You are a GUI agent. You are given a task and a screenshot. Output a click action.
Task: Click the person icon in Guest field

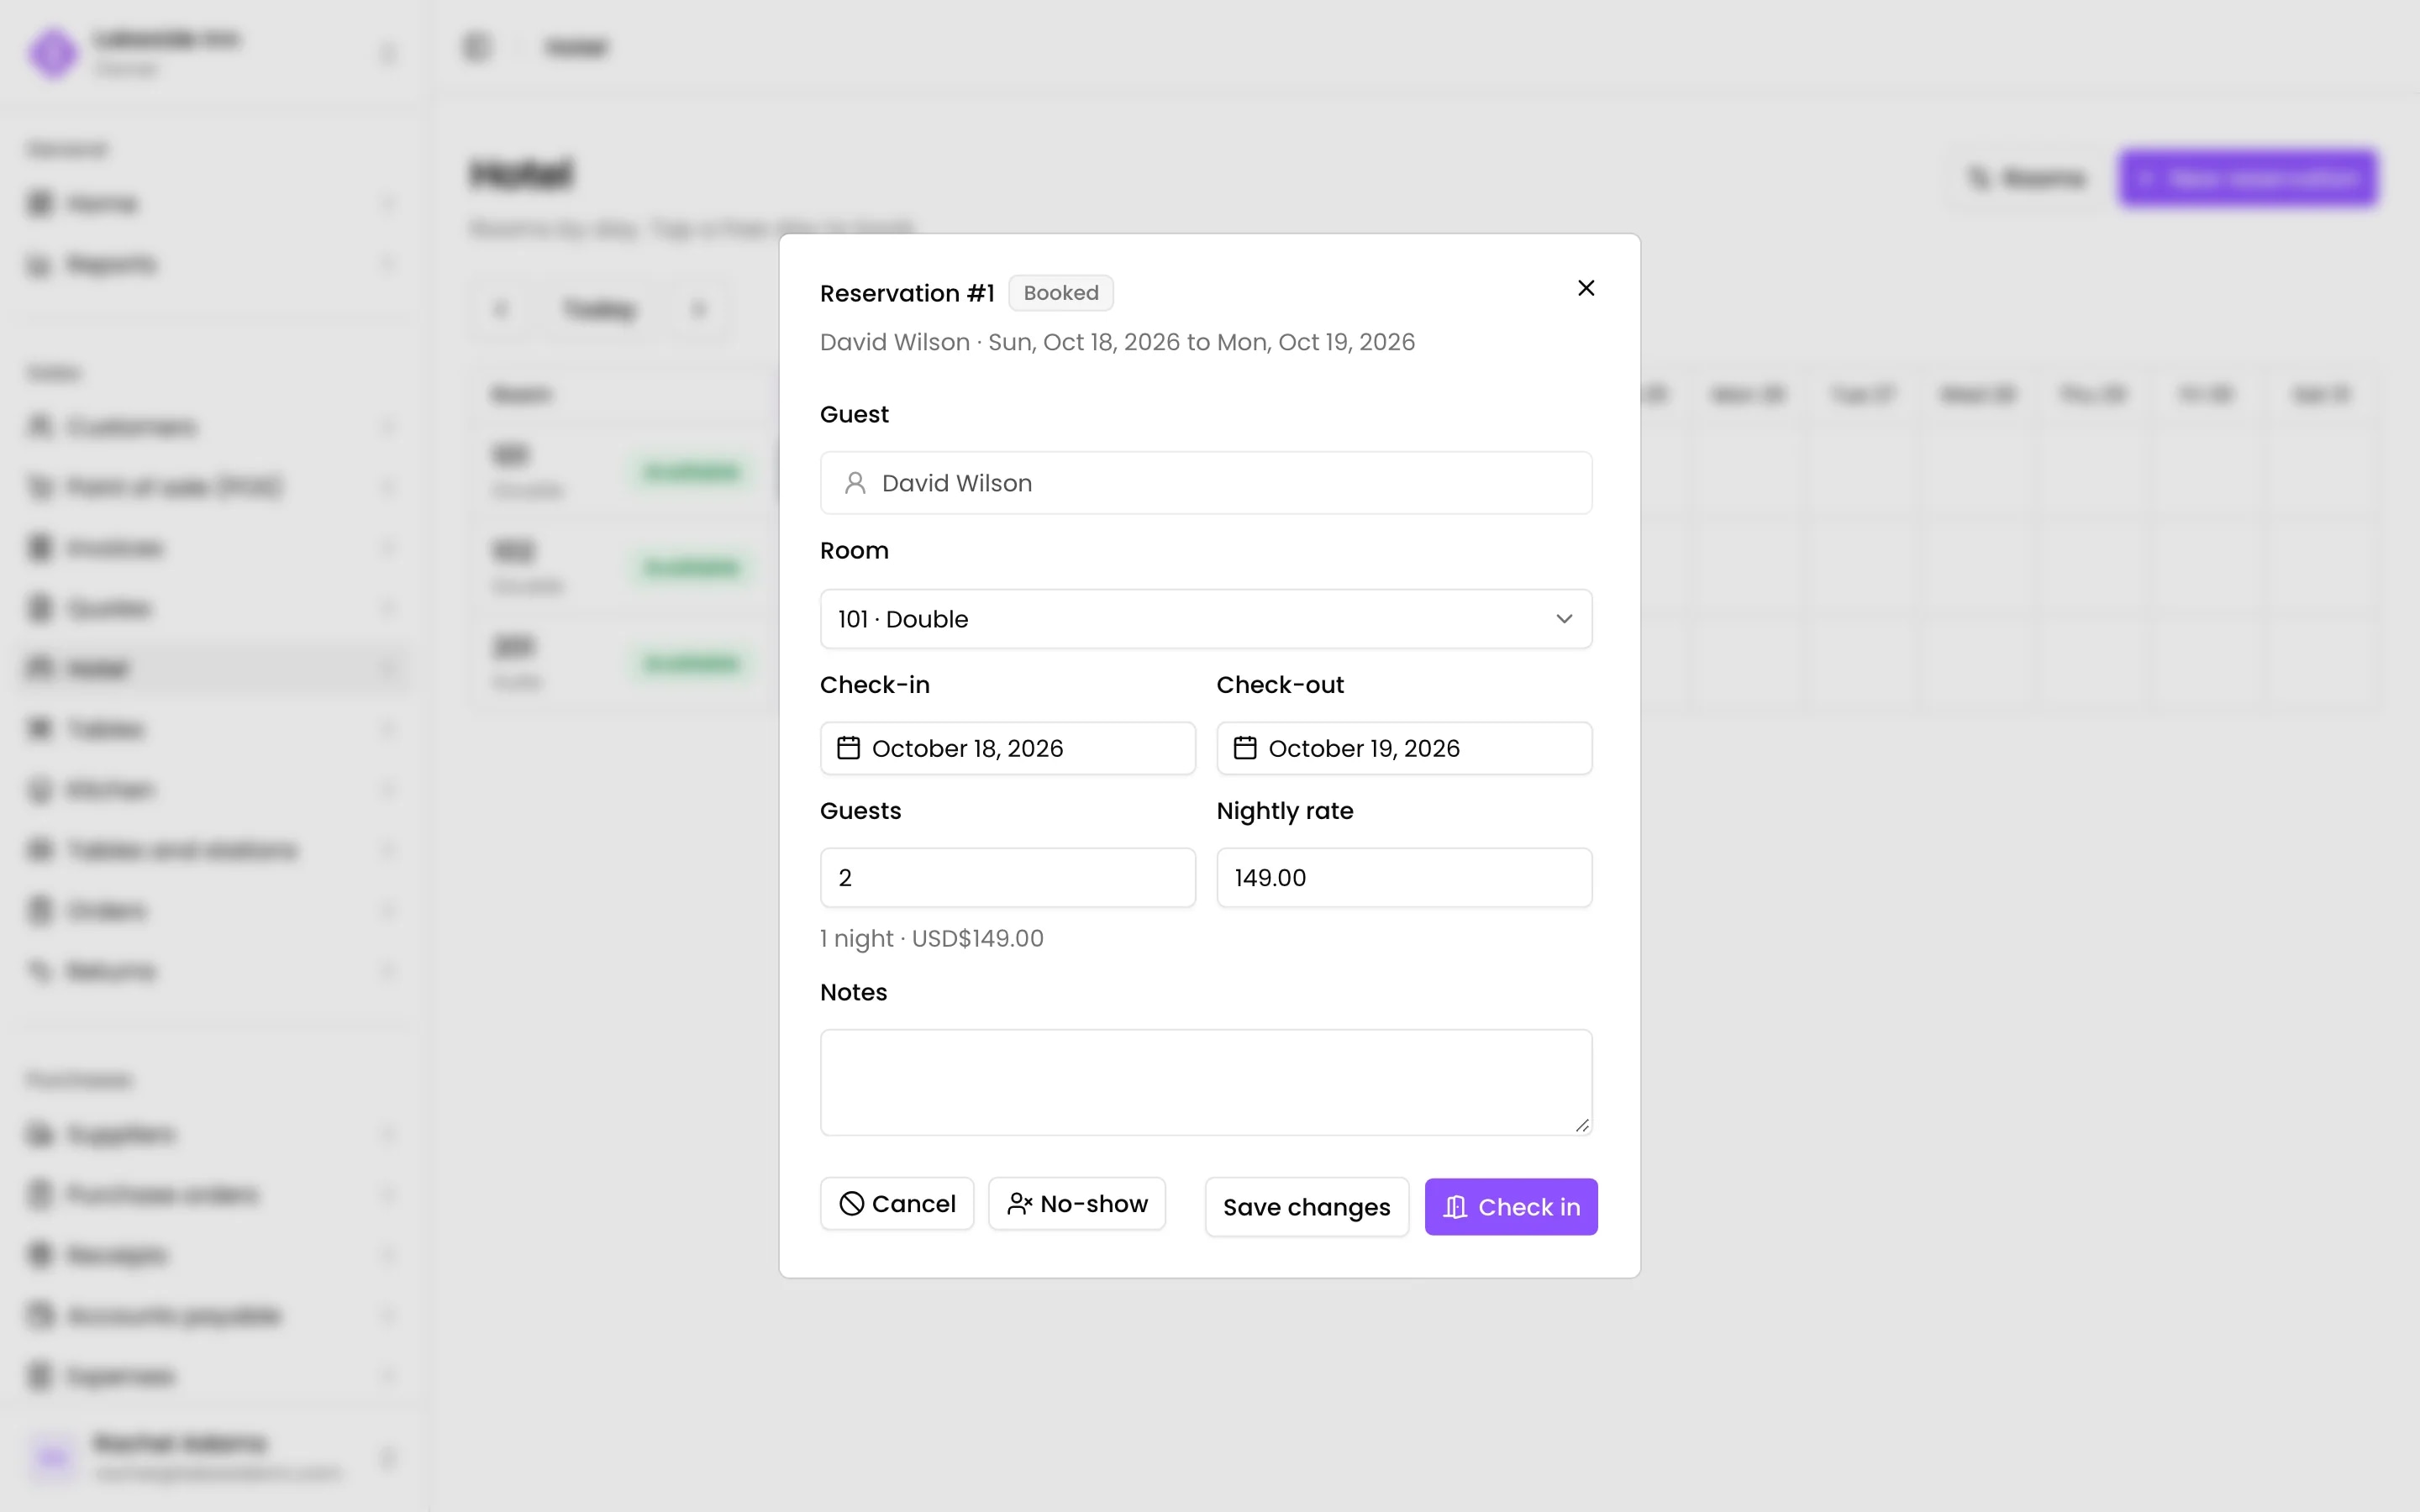(x=855, y=483)
